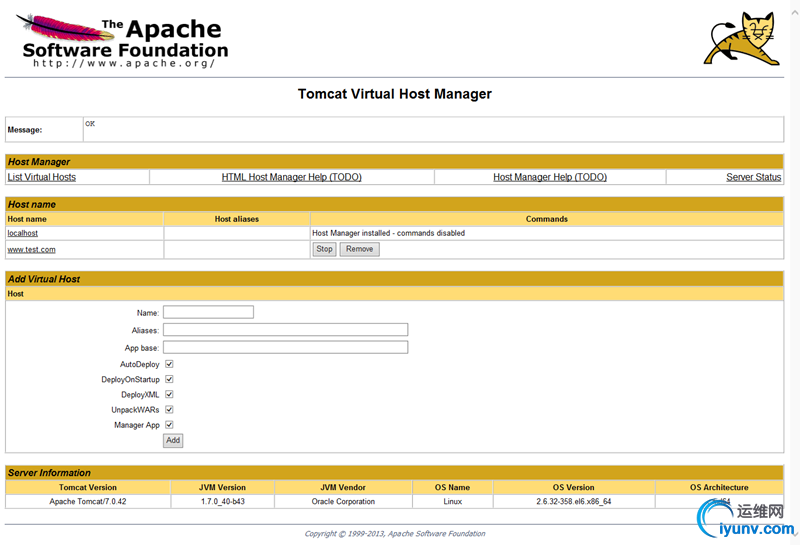Uncheck the DeployOnStartup checkbox
This screenshot has width=800, height=545.
169,379
